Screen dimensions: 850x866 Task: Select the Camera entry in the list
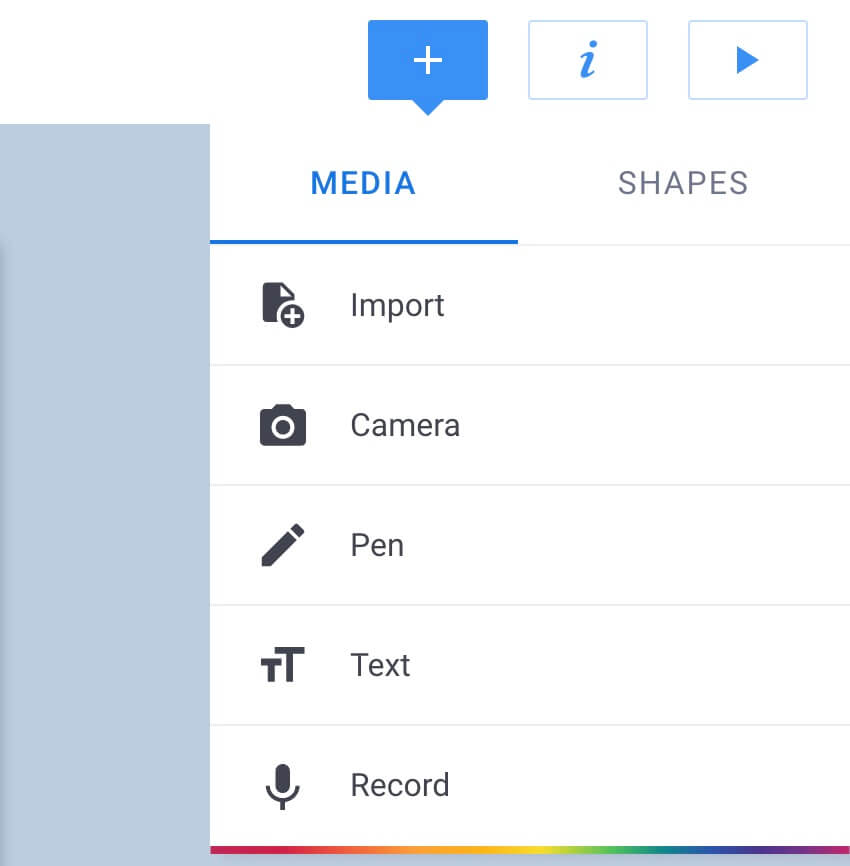(404, 424)
